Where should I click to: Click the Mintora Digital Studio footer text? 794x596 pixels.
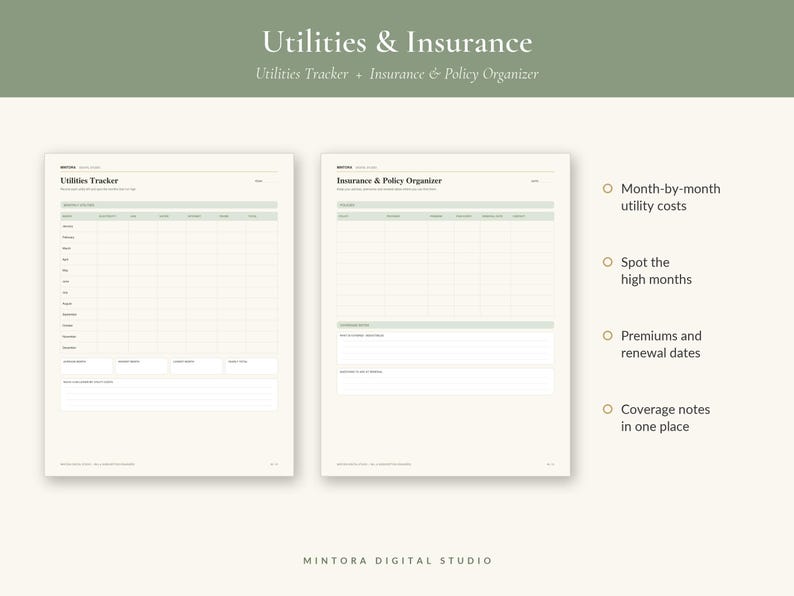coord(398,561)
